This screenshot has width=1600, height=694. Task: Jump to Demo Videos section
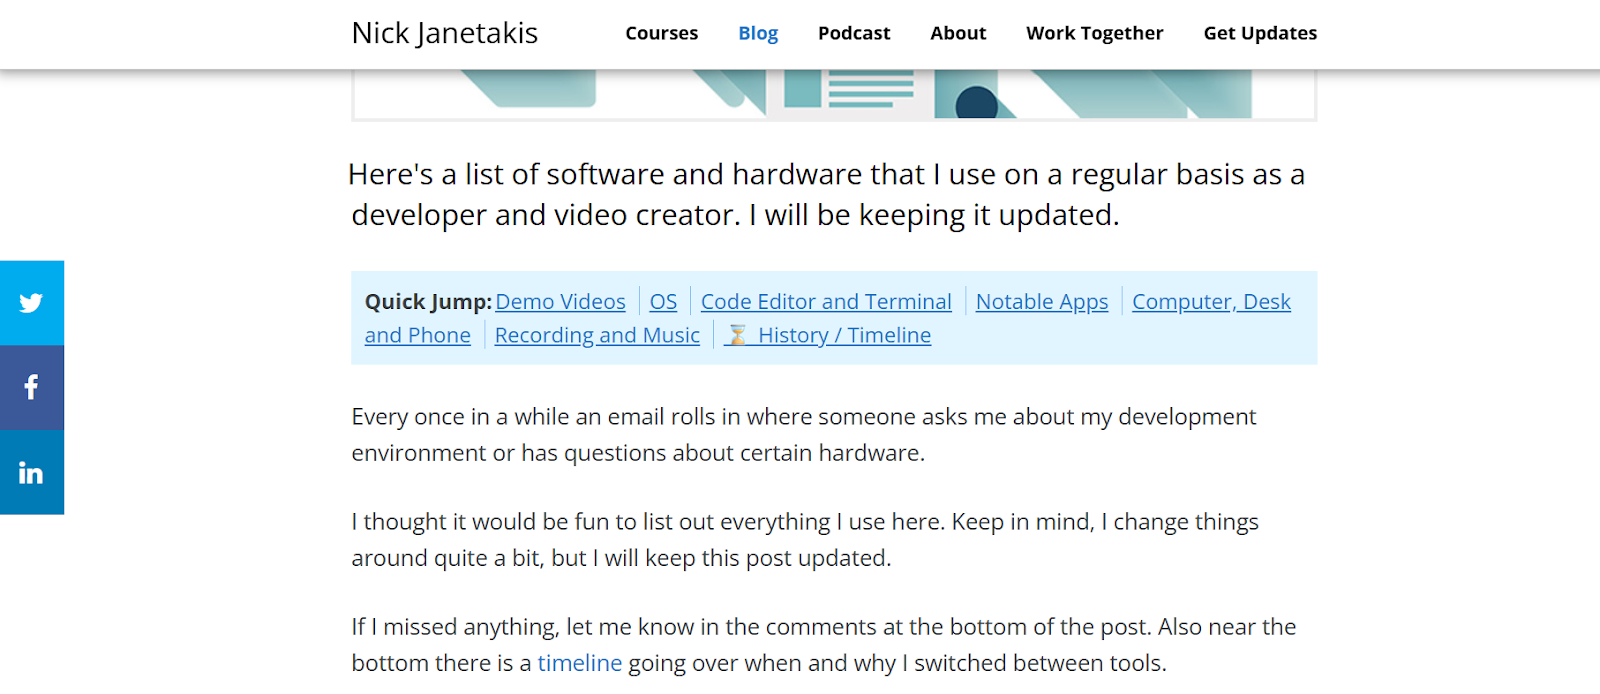[560, 302]
